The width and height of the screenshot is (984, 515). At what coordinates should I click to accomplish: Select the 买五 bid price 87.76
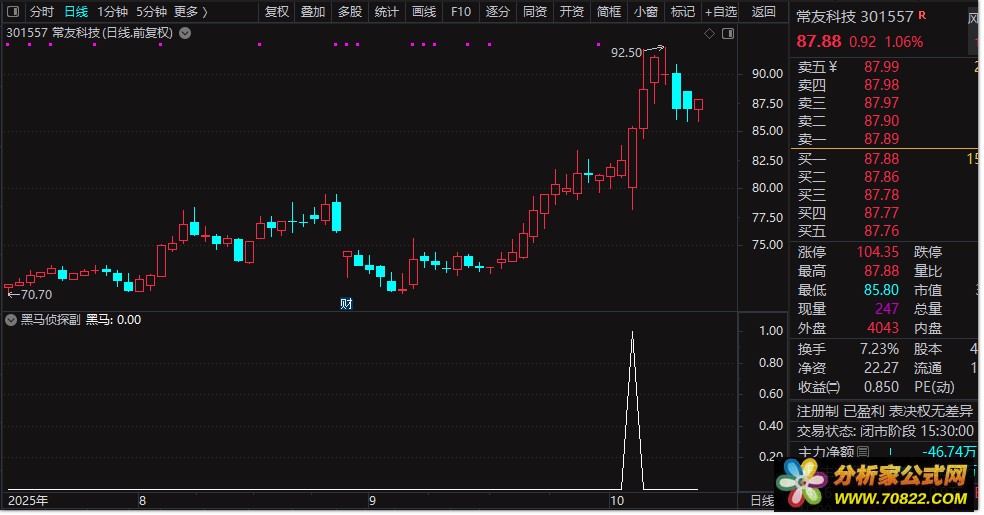[x=881, y=231]
